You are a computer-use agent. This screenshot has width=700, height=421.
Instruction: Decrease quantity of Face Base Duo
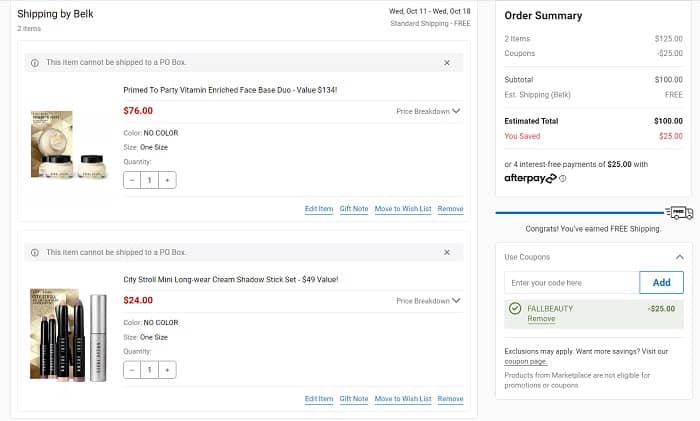(x=133, y=180)
